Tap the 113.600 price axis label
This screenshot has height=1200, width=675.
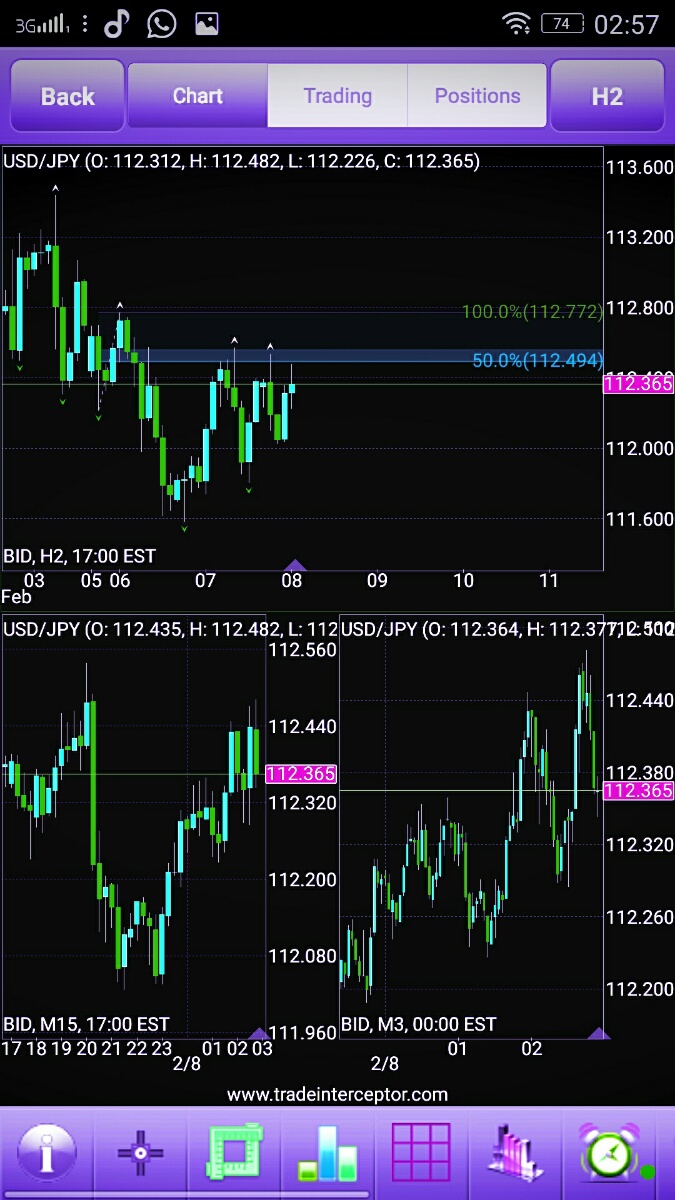click(639, 167)
